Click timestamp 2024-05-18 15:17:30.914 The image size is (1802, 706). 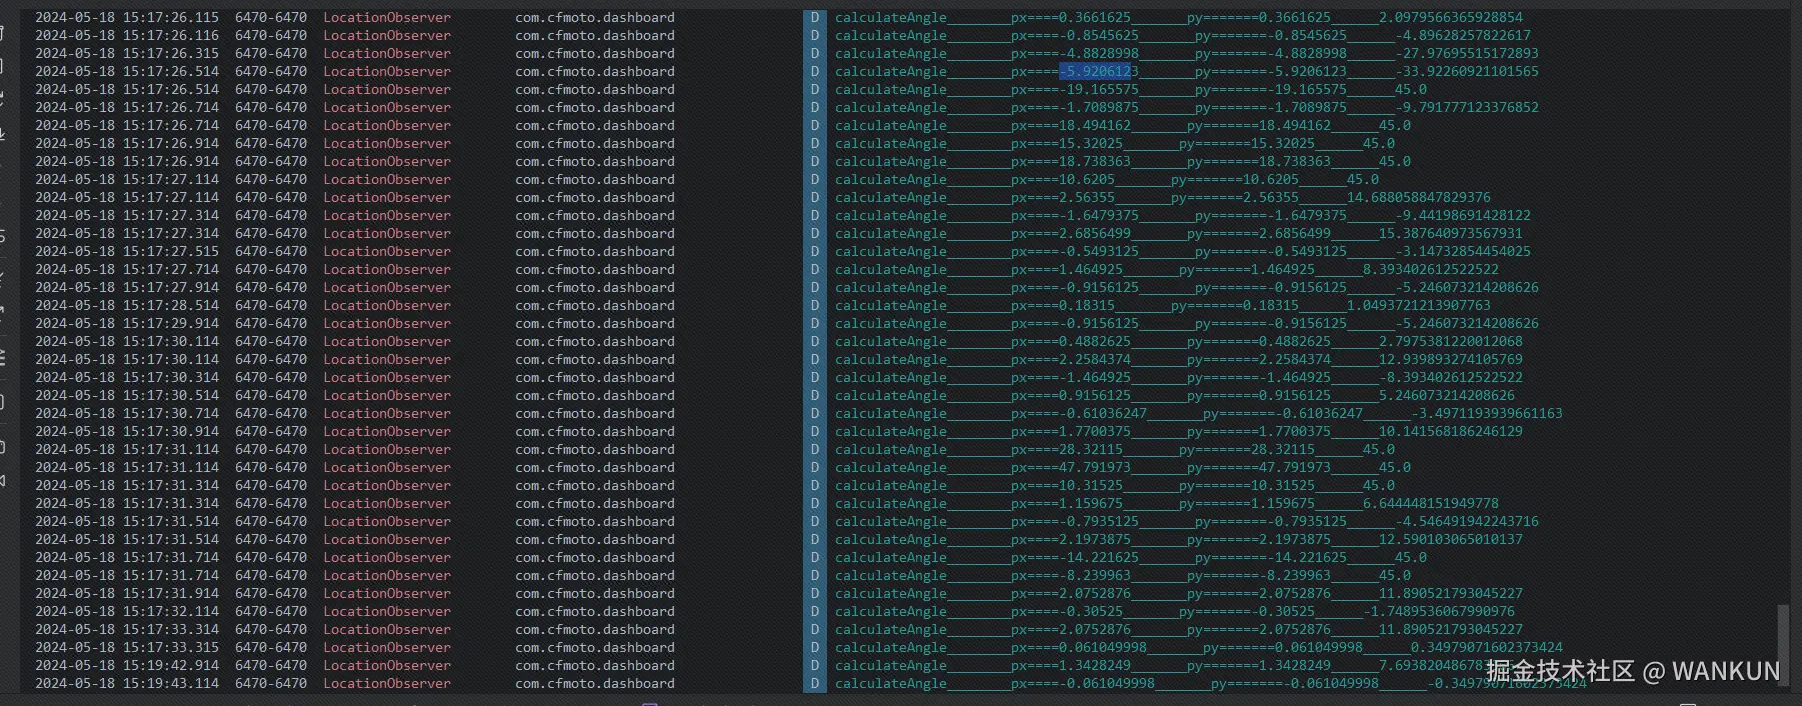tap(127, 431)
